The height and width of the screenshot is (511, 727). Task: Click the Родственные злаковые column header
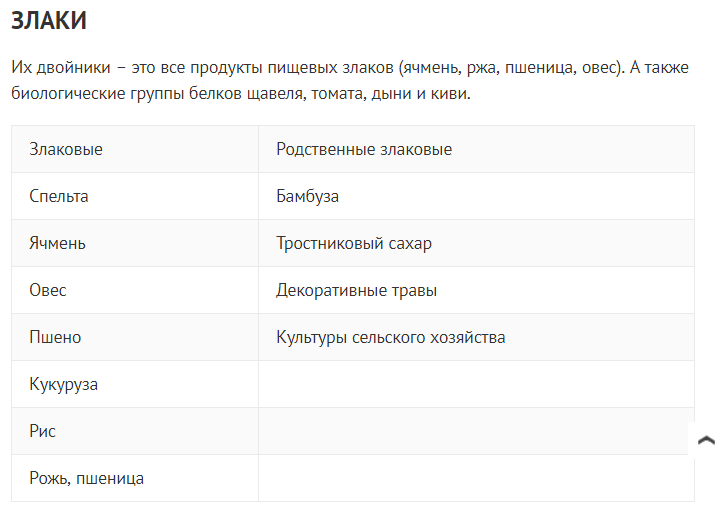pyautogui.click(x=364, y=150)
